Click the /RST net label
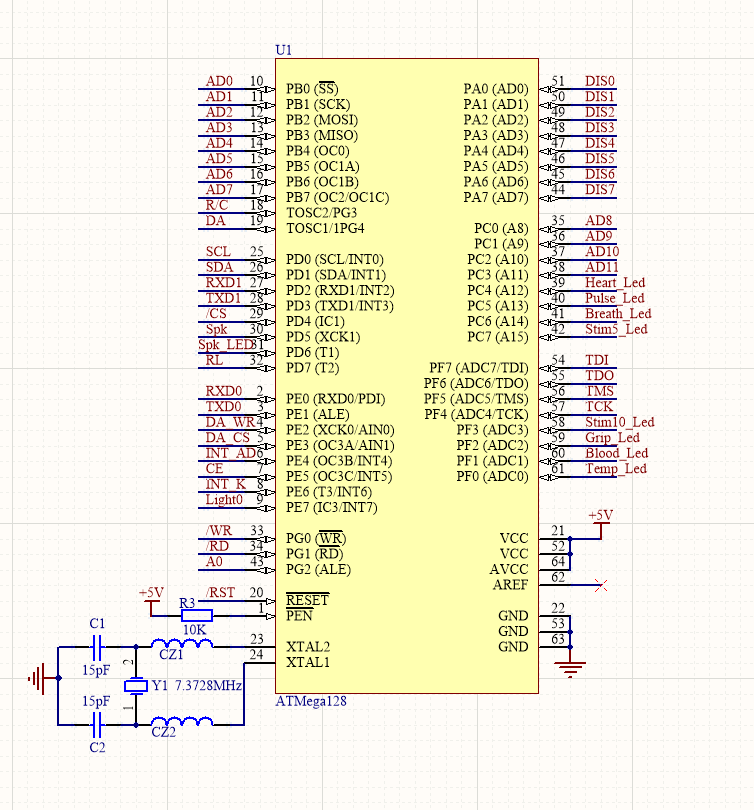 click(x=220, y=593)
